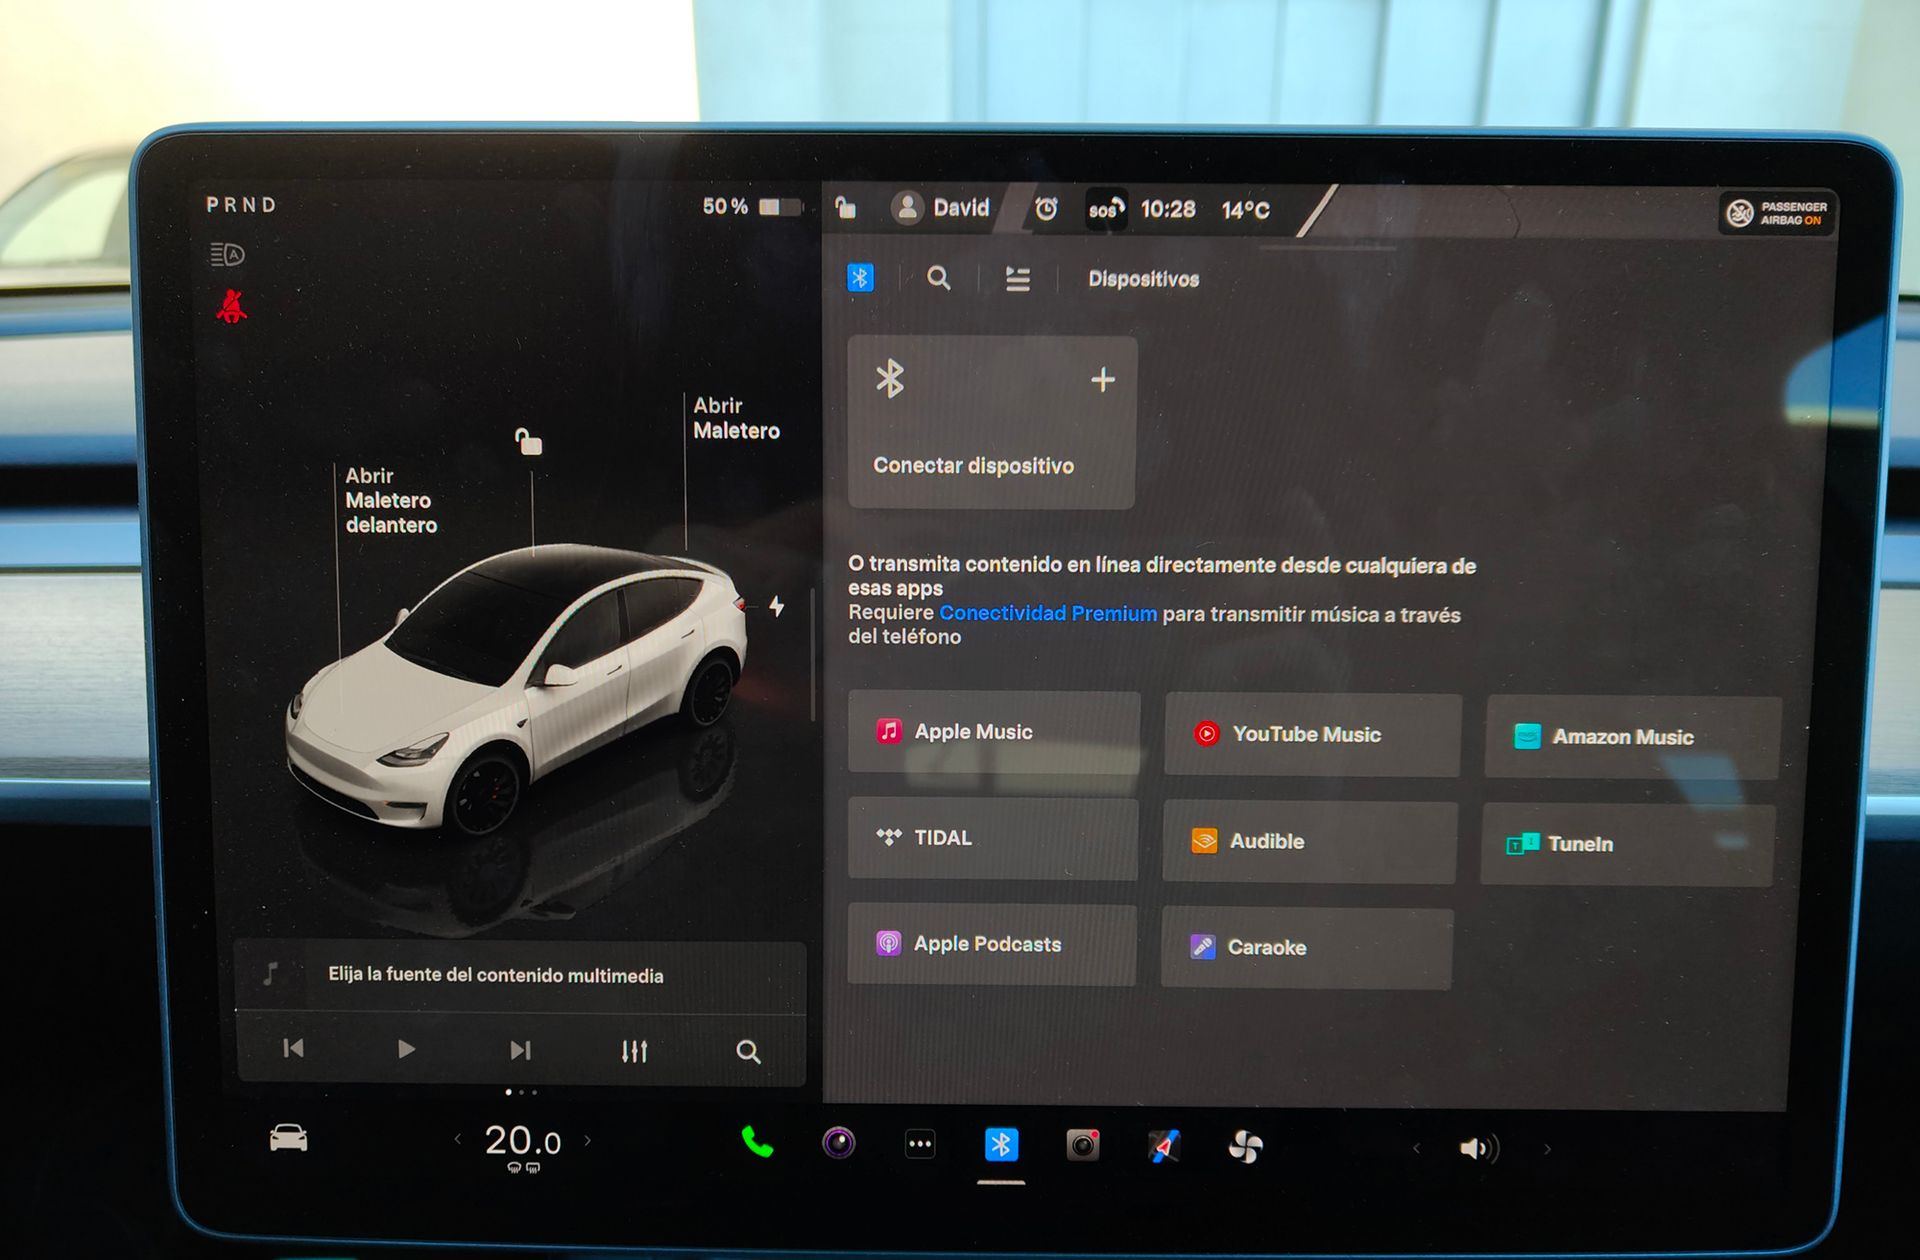The height and width of the screenshot is (1260, 1920).
Task: Raise volume with right chevron
Action: pyautogui.click(x=1547, y=1149)
